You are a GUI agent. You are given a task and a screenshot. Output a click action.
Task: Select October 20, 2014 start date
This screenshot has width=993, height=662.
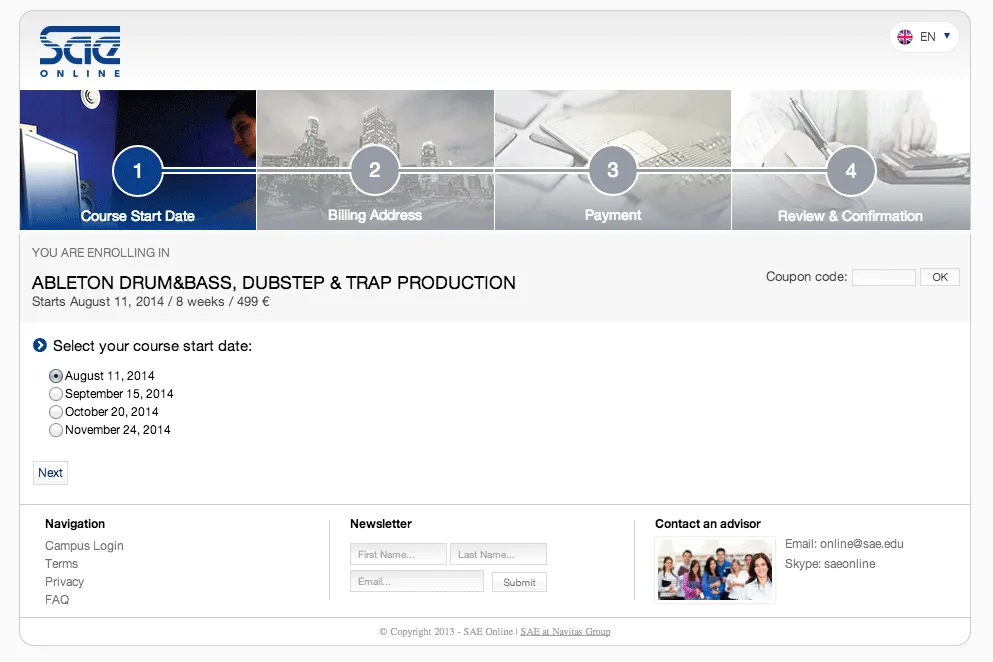pos(56,412)
